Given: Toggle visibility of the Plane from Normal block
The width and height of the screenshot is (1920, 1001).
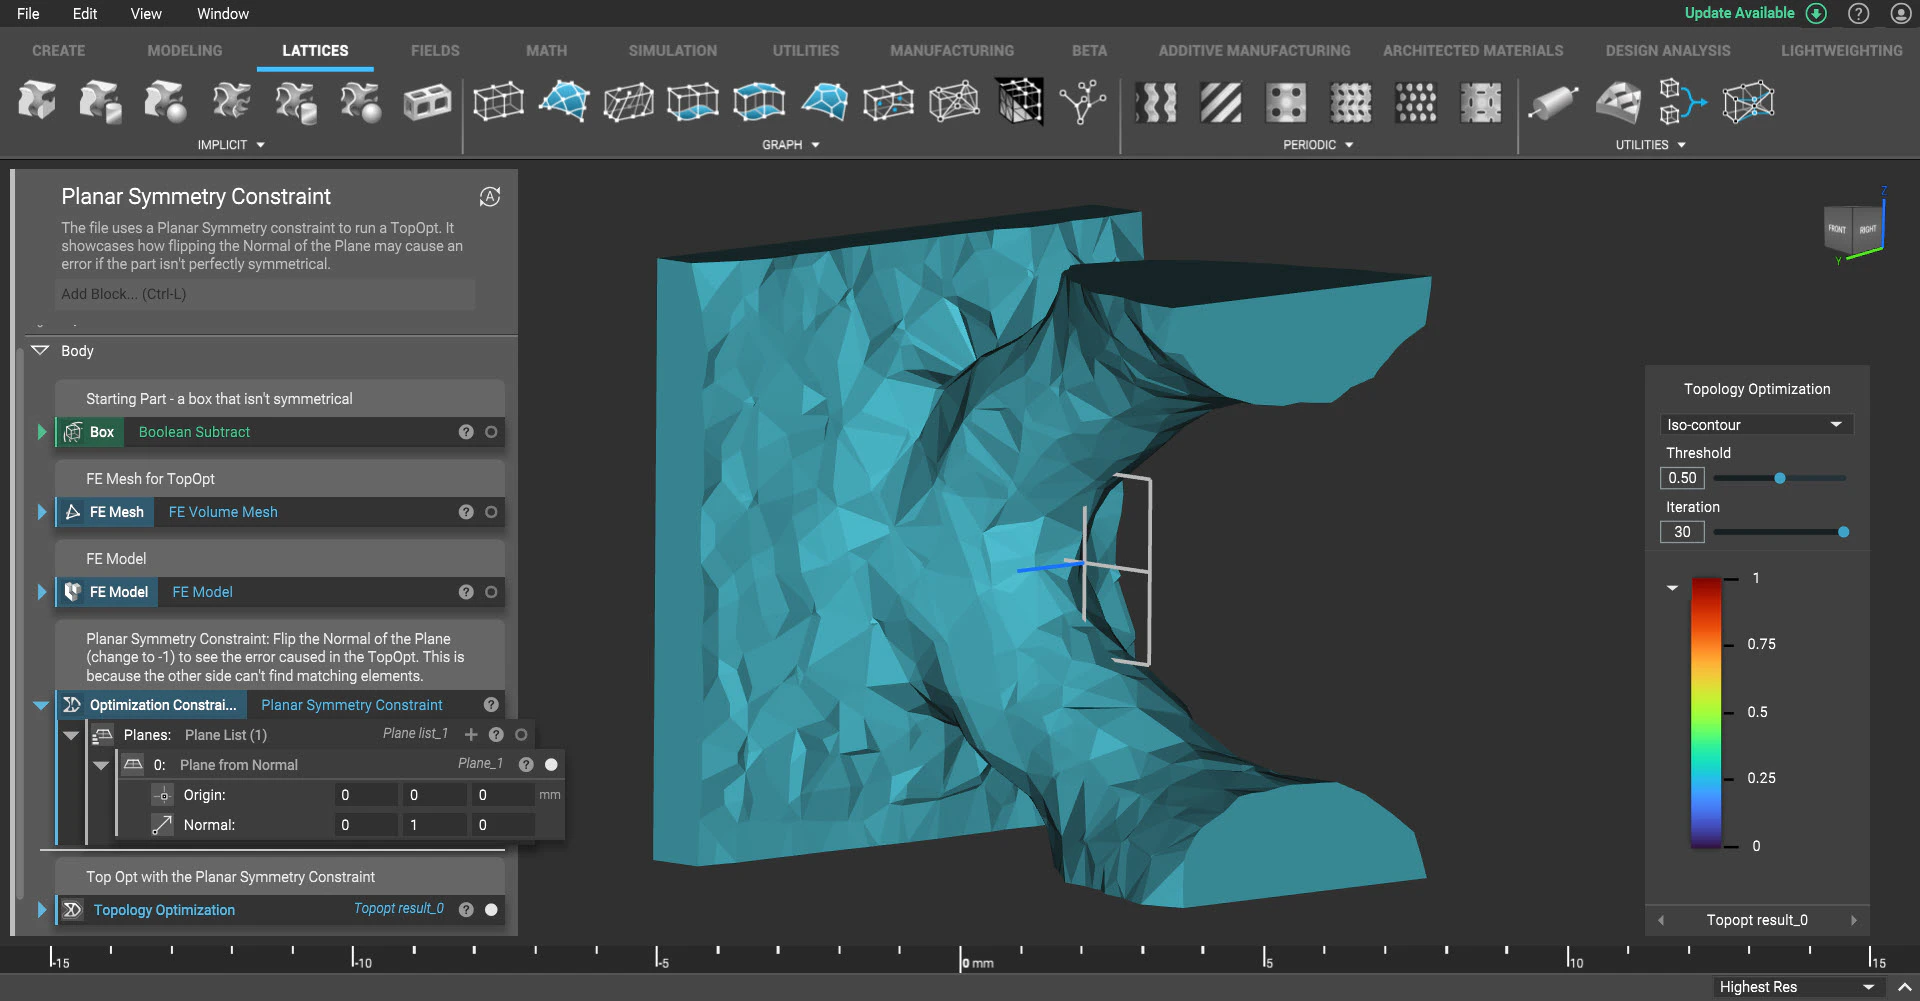Looking at the screenshot, I should [549, 764].
